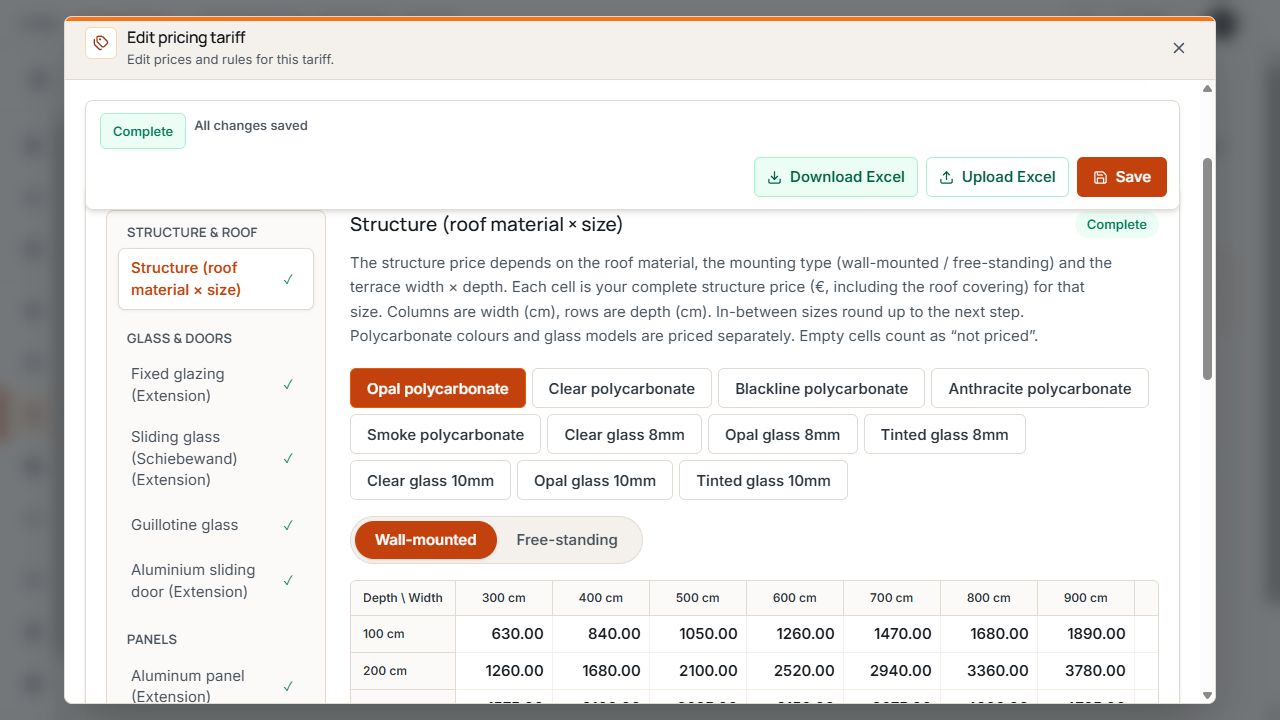Viewport: 1280px width, 720px height.
Task: Edit price cell 1890.00 in 100 cm row
Action: click(1086, 634)
